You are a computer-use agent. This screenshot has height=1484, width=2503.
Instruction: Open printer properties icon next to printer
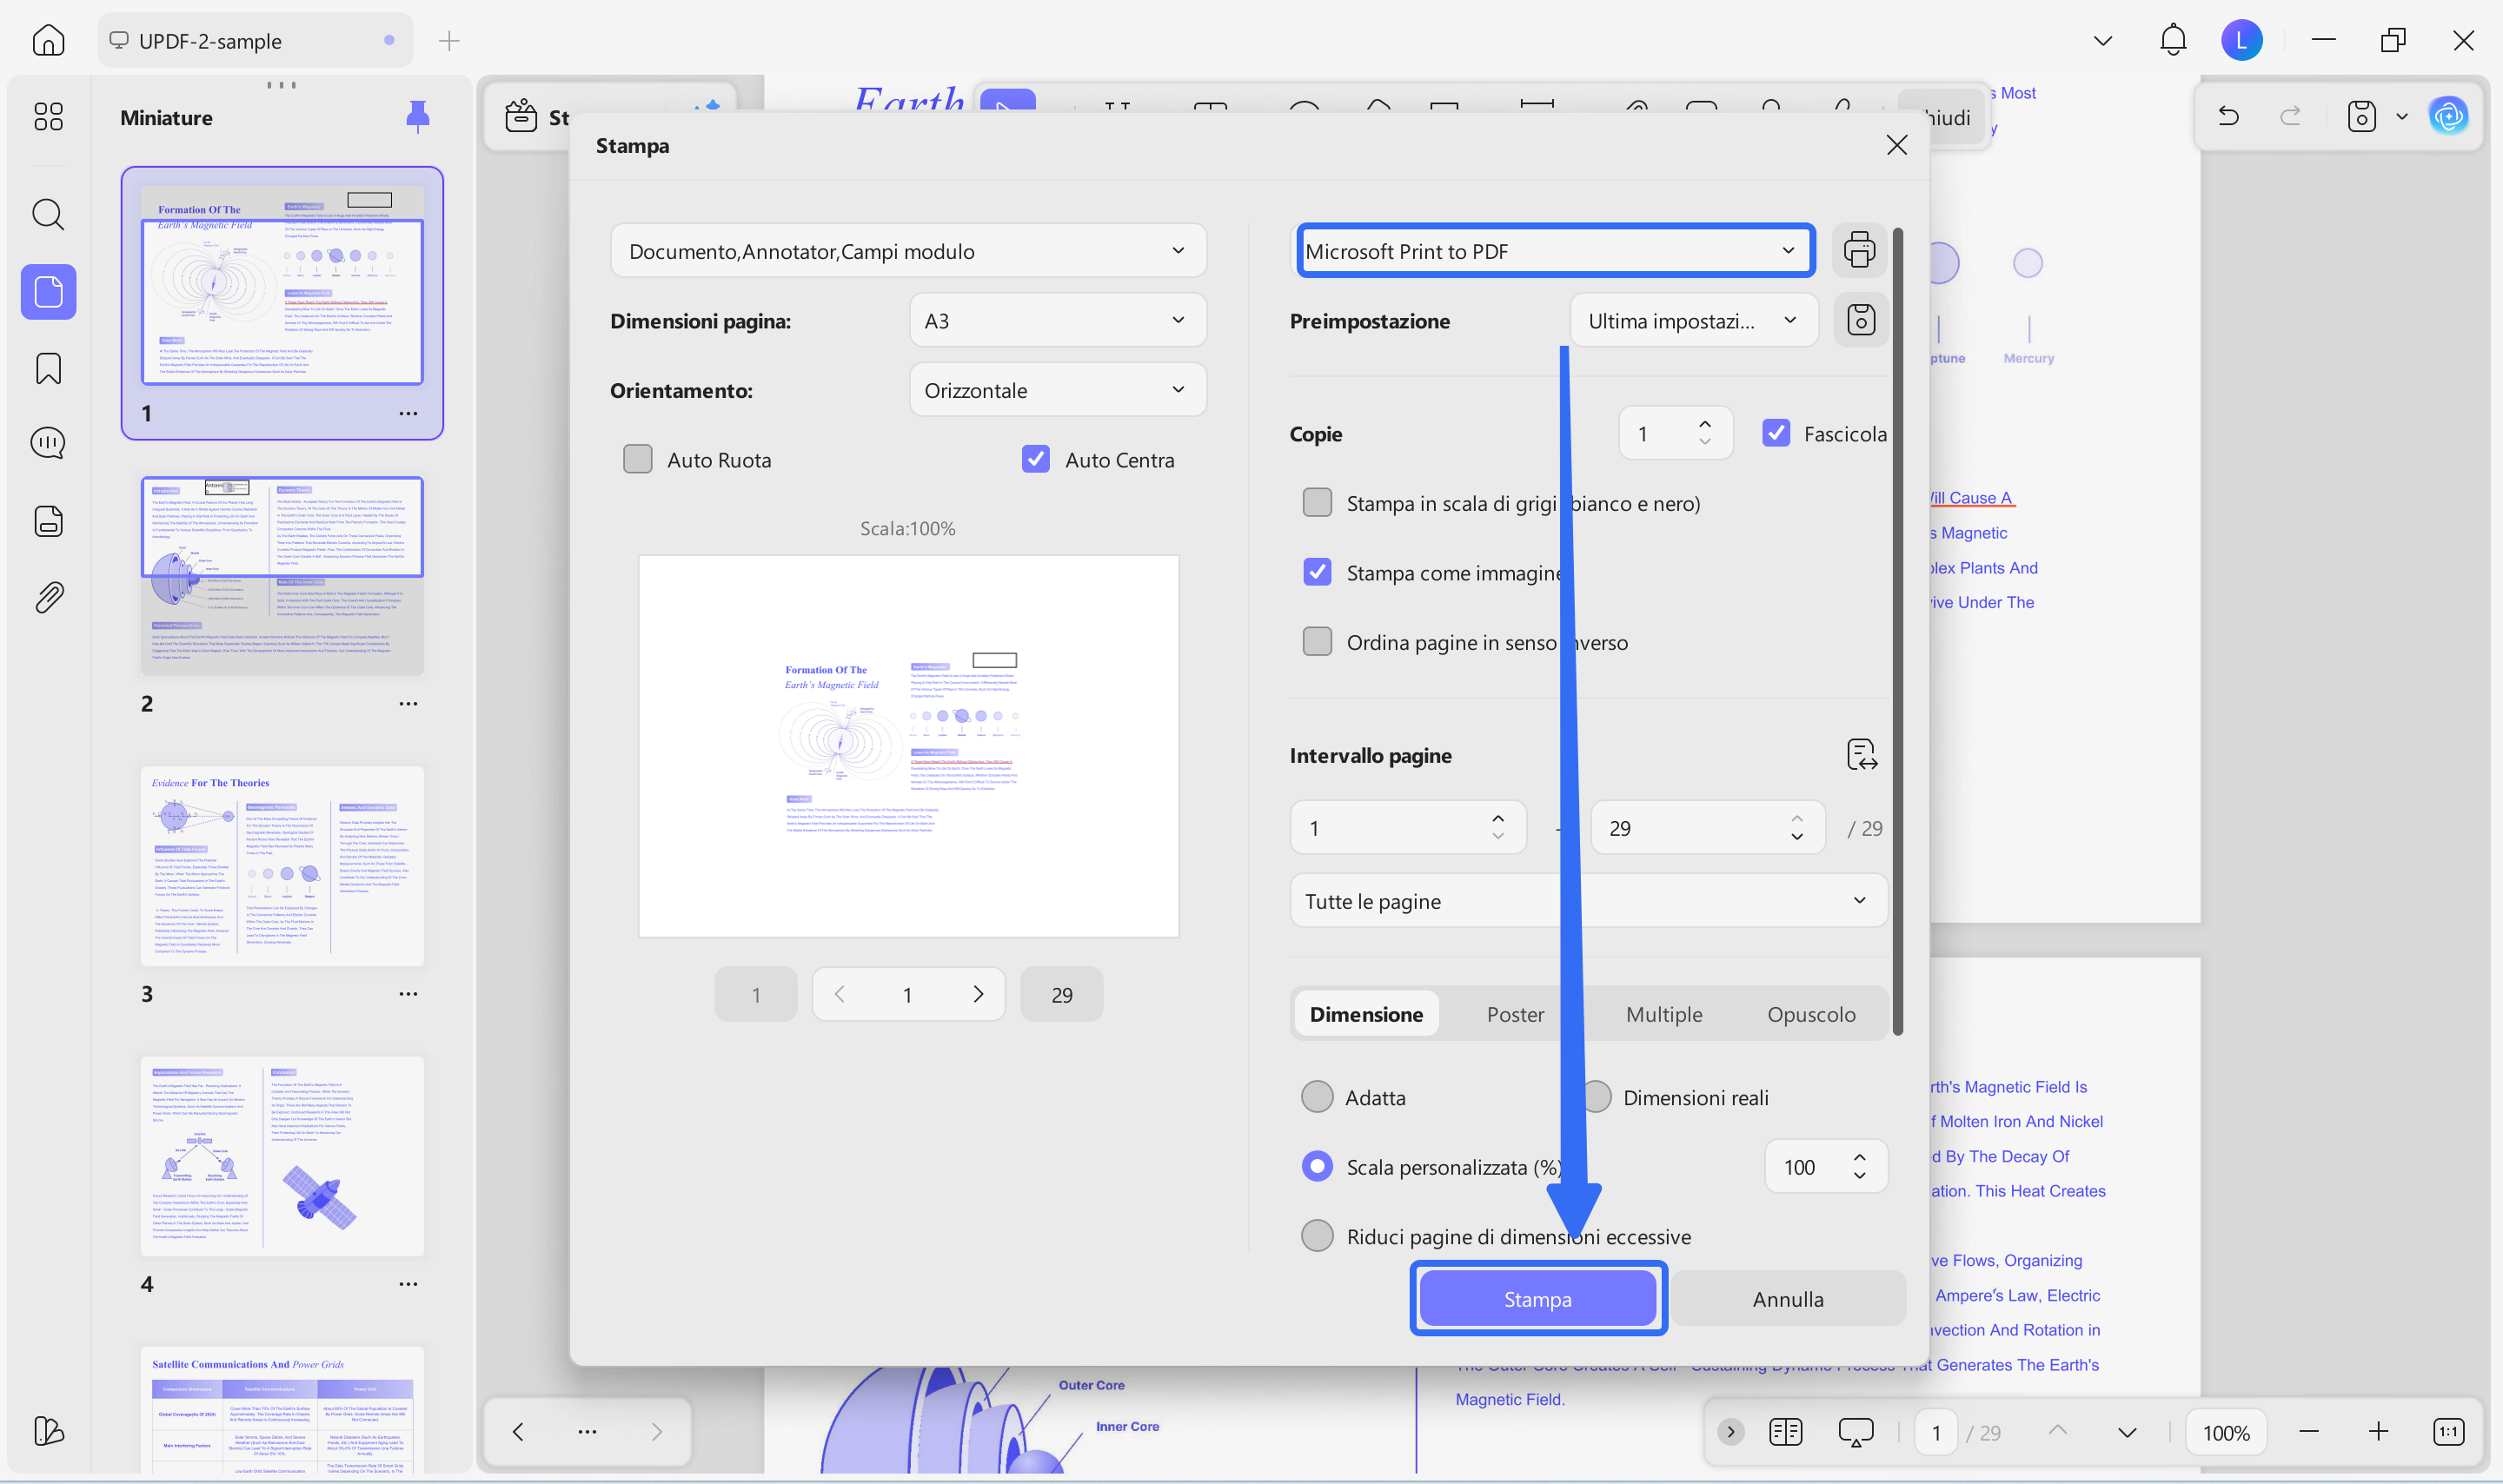click(x=1859, y=250)
